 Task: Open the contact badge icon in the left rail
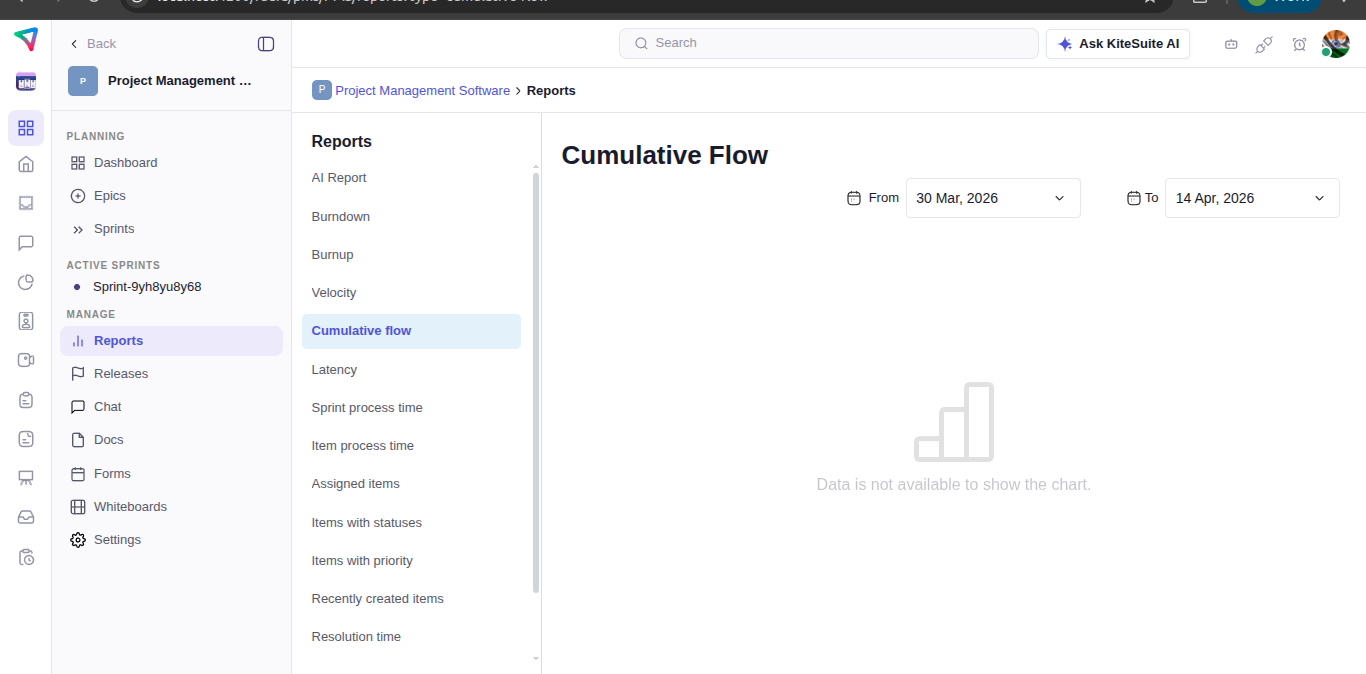[x=26, y=321]
